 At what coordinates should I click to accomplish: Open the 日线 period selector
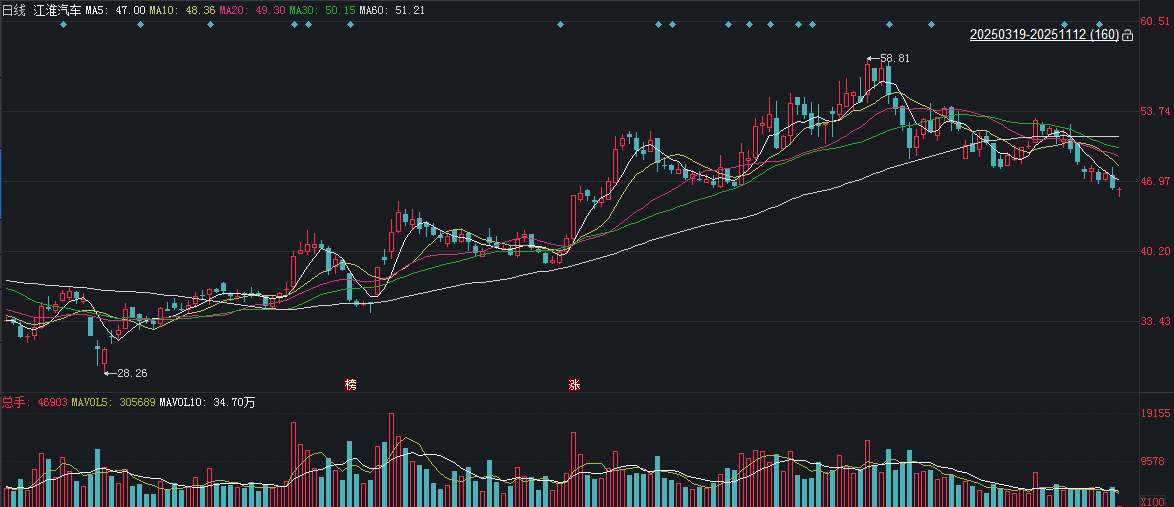(x=15, y=9)
